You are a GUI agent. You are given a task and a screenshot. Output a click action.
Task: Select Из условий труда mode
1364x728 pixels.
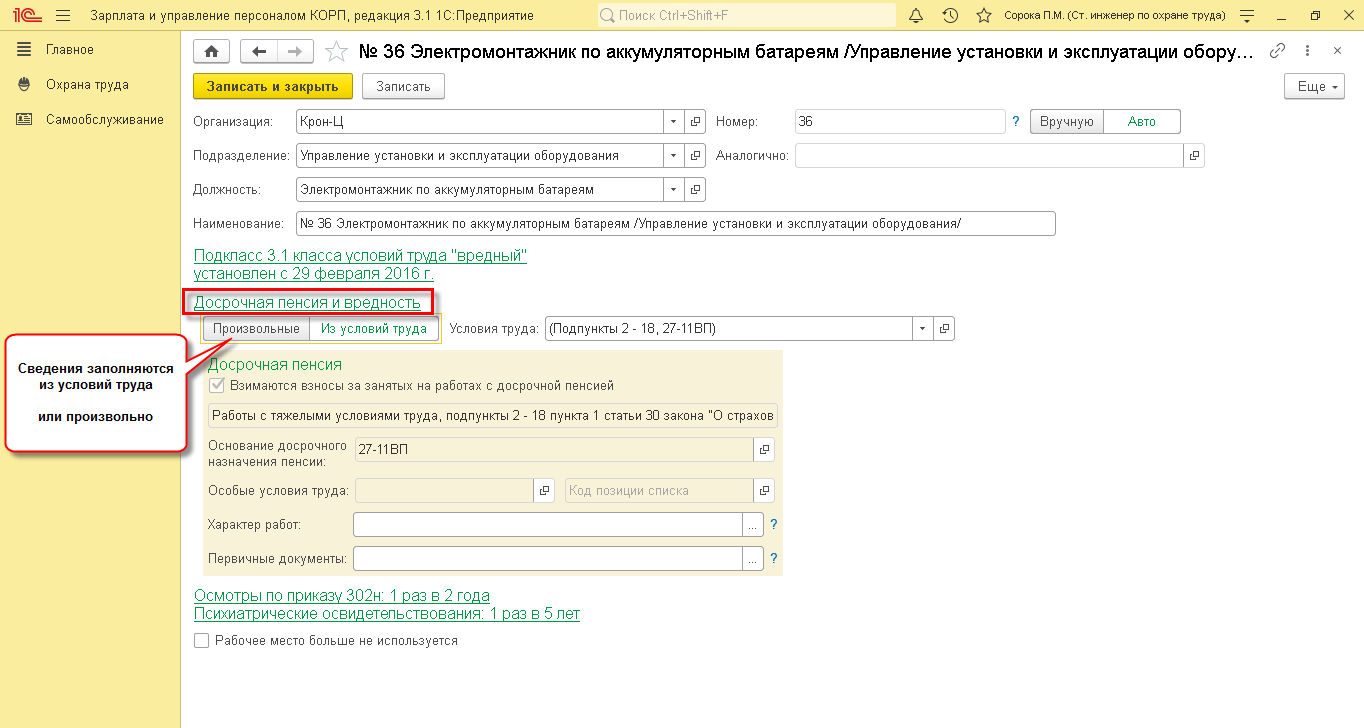pyautogui.click(x=374, y=328)
